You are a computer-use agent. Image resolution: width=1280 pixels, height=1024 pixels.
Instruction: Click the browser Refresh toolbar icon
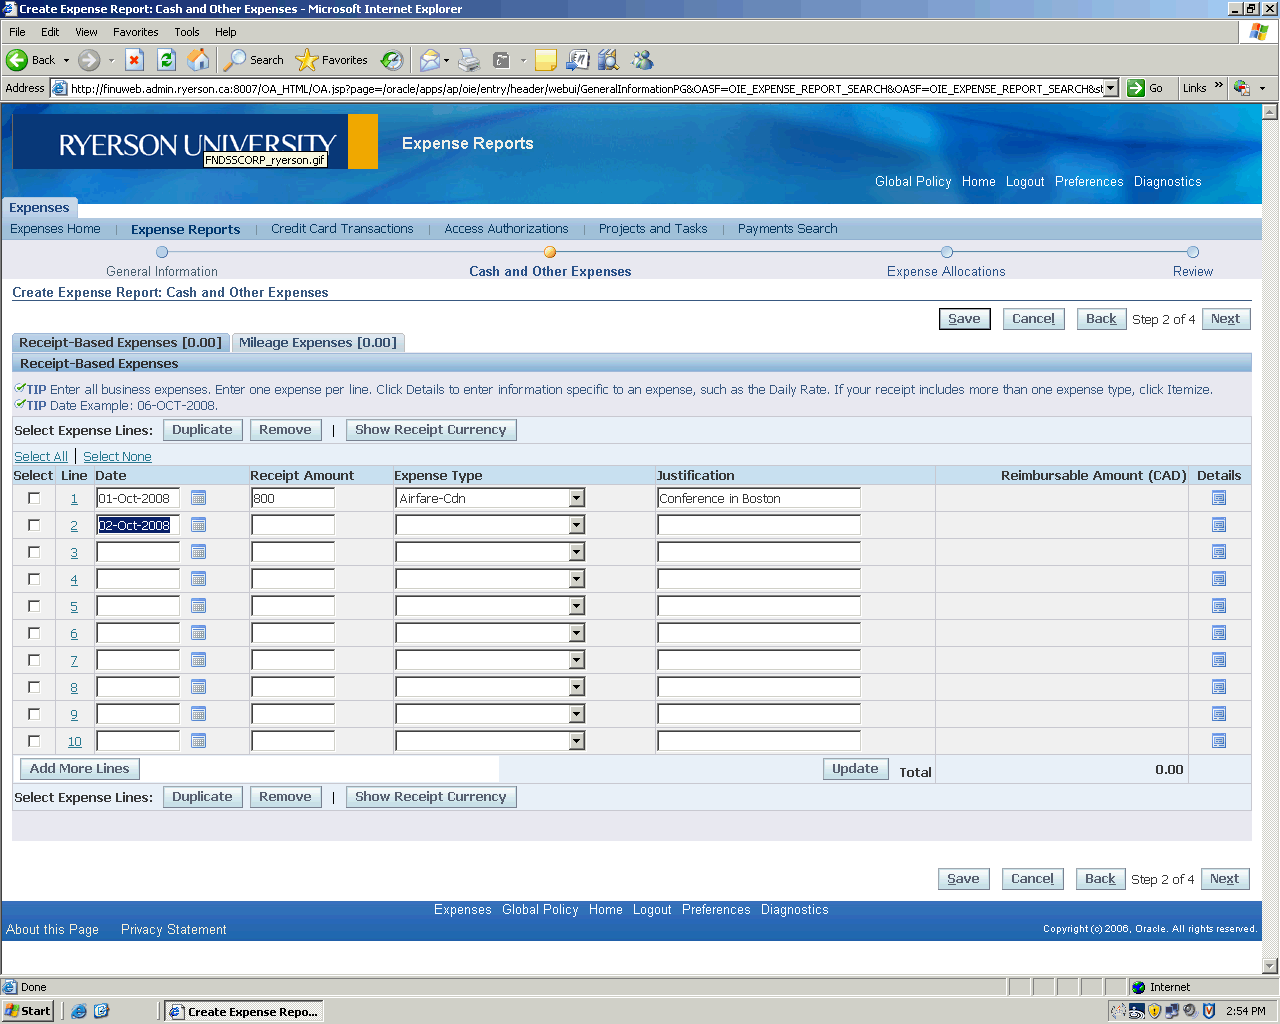pyautogui.click(x=167, y=60)
